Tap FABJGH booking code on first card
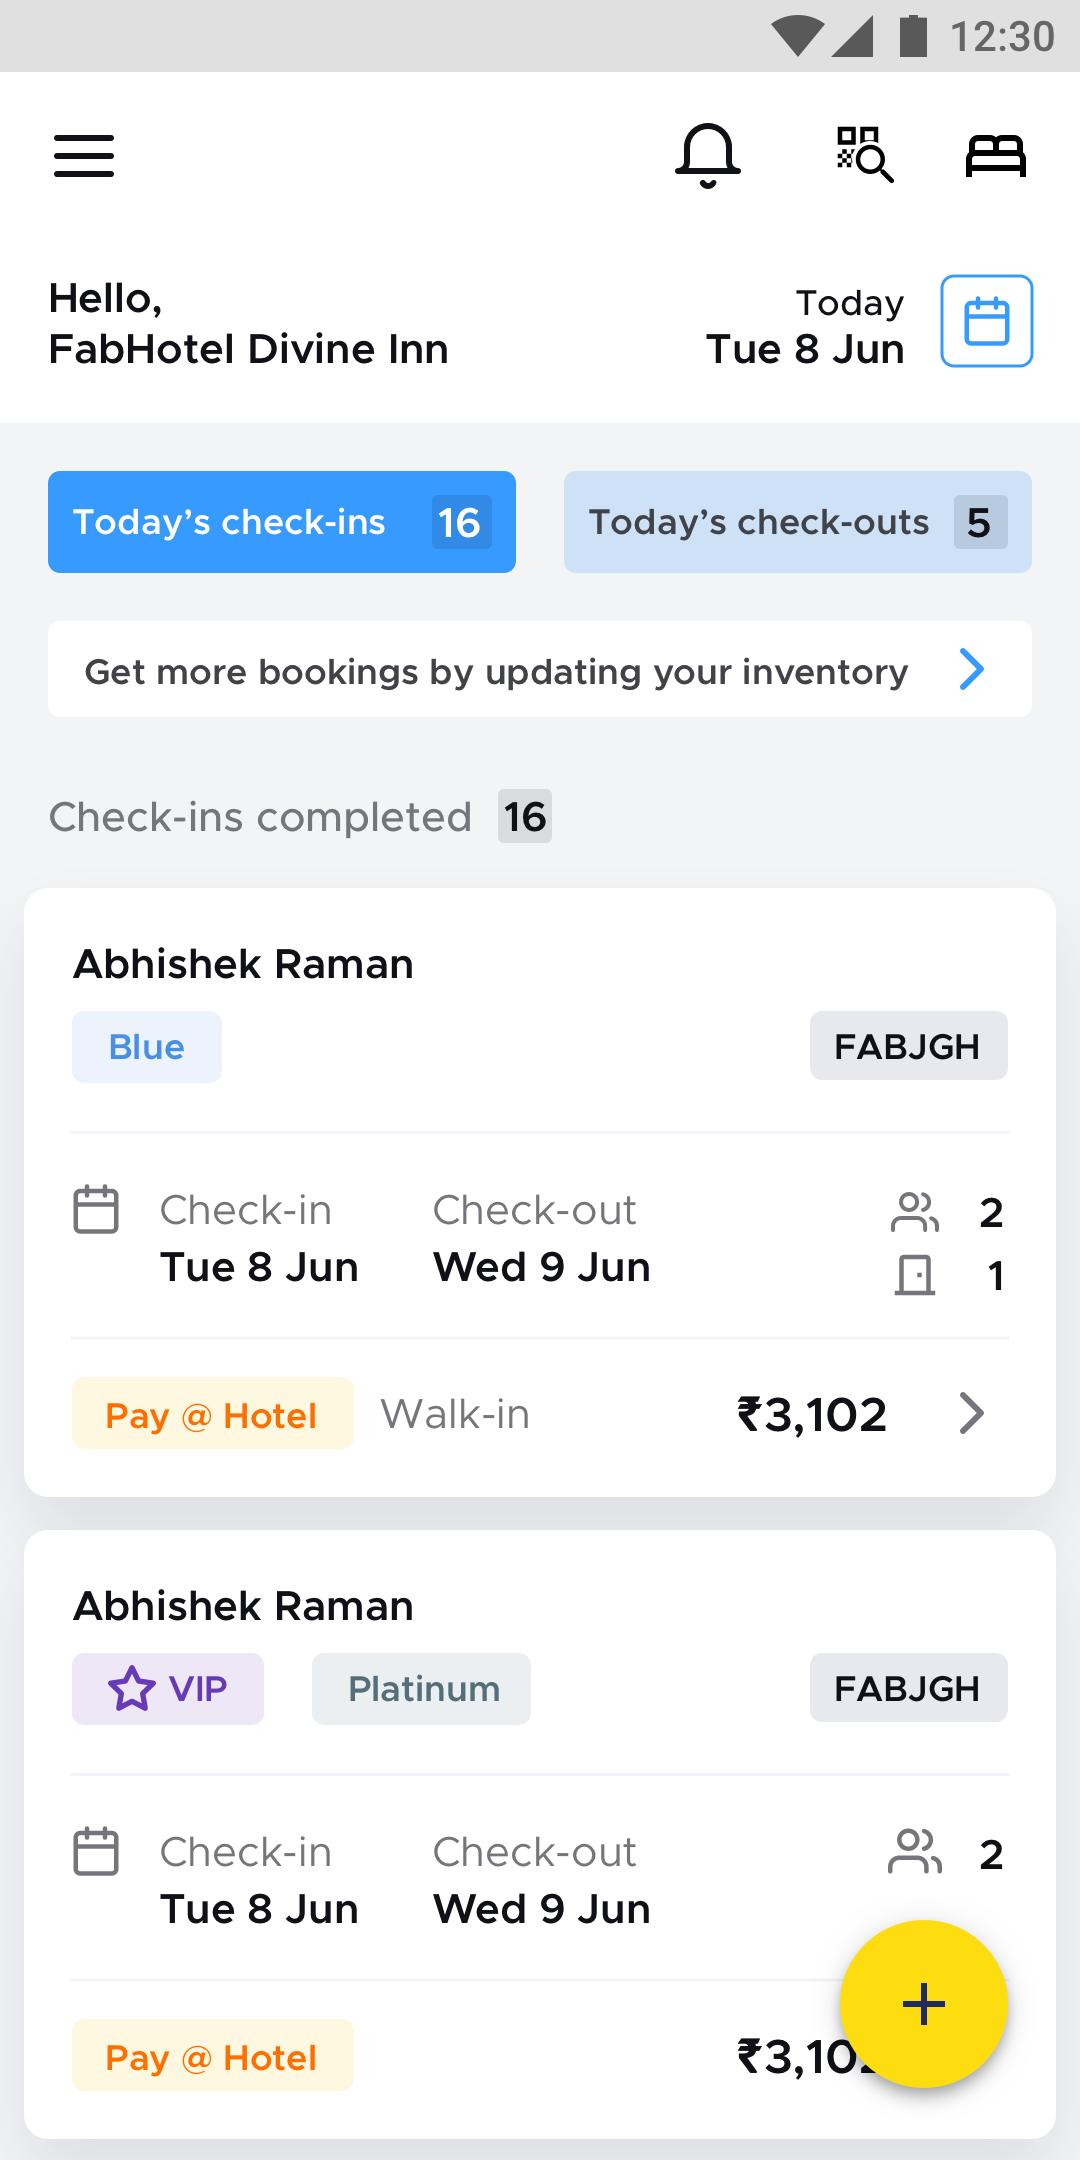This screenshot has width=1080, height=2160. (x=909, y=1046)
